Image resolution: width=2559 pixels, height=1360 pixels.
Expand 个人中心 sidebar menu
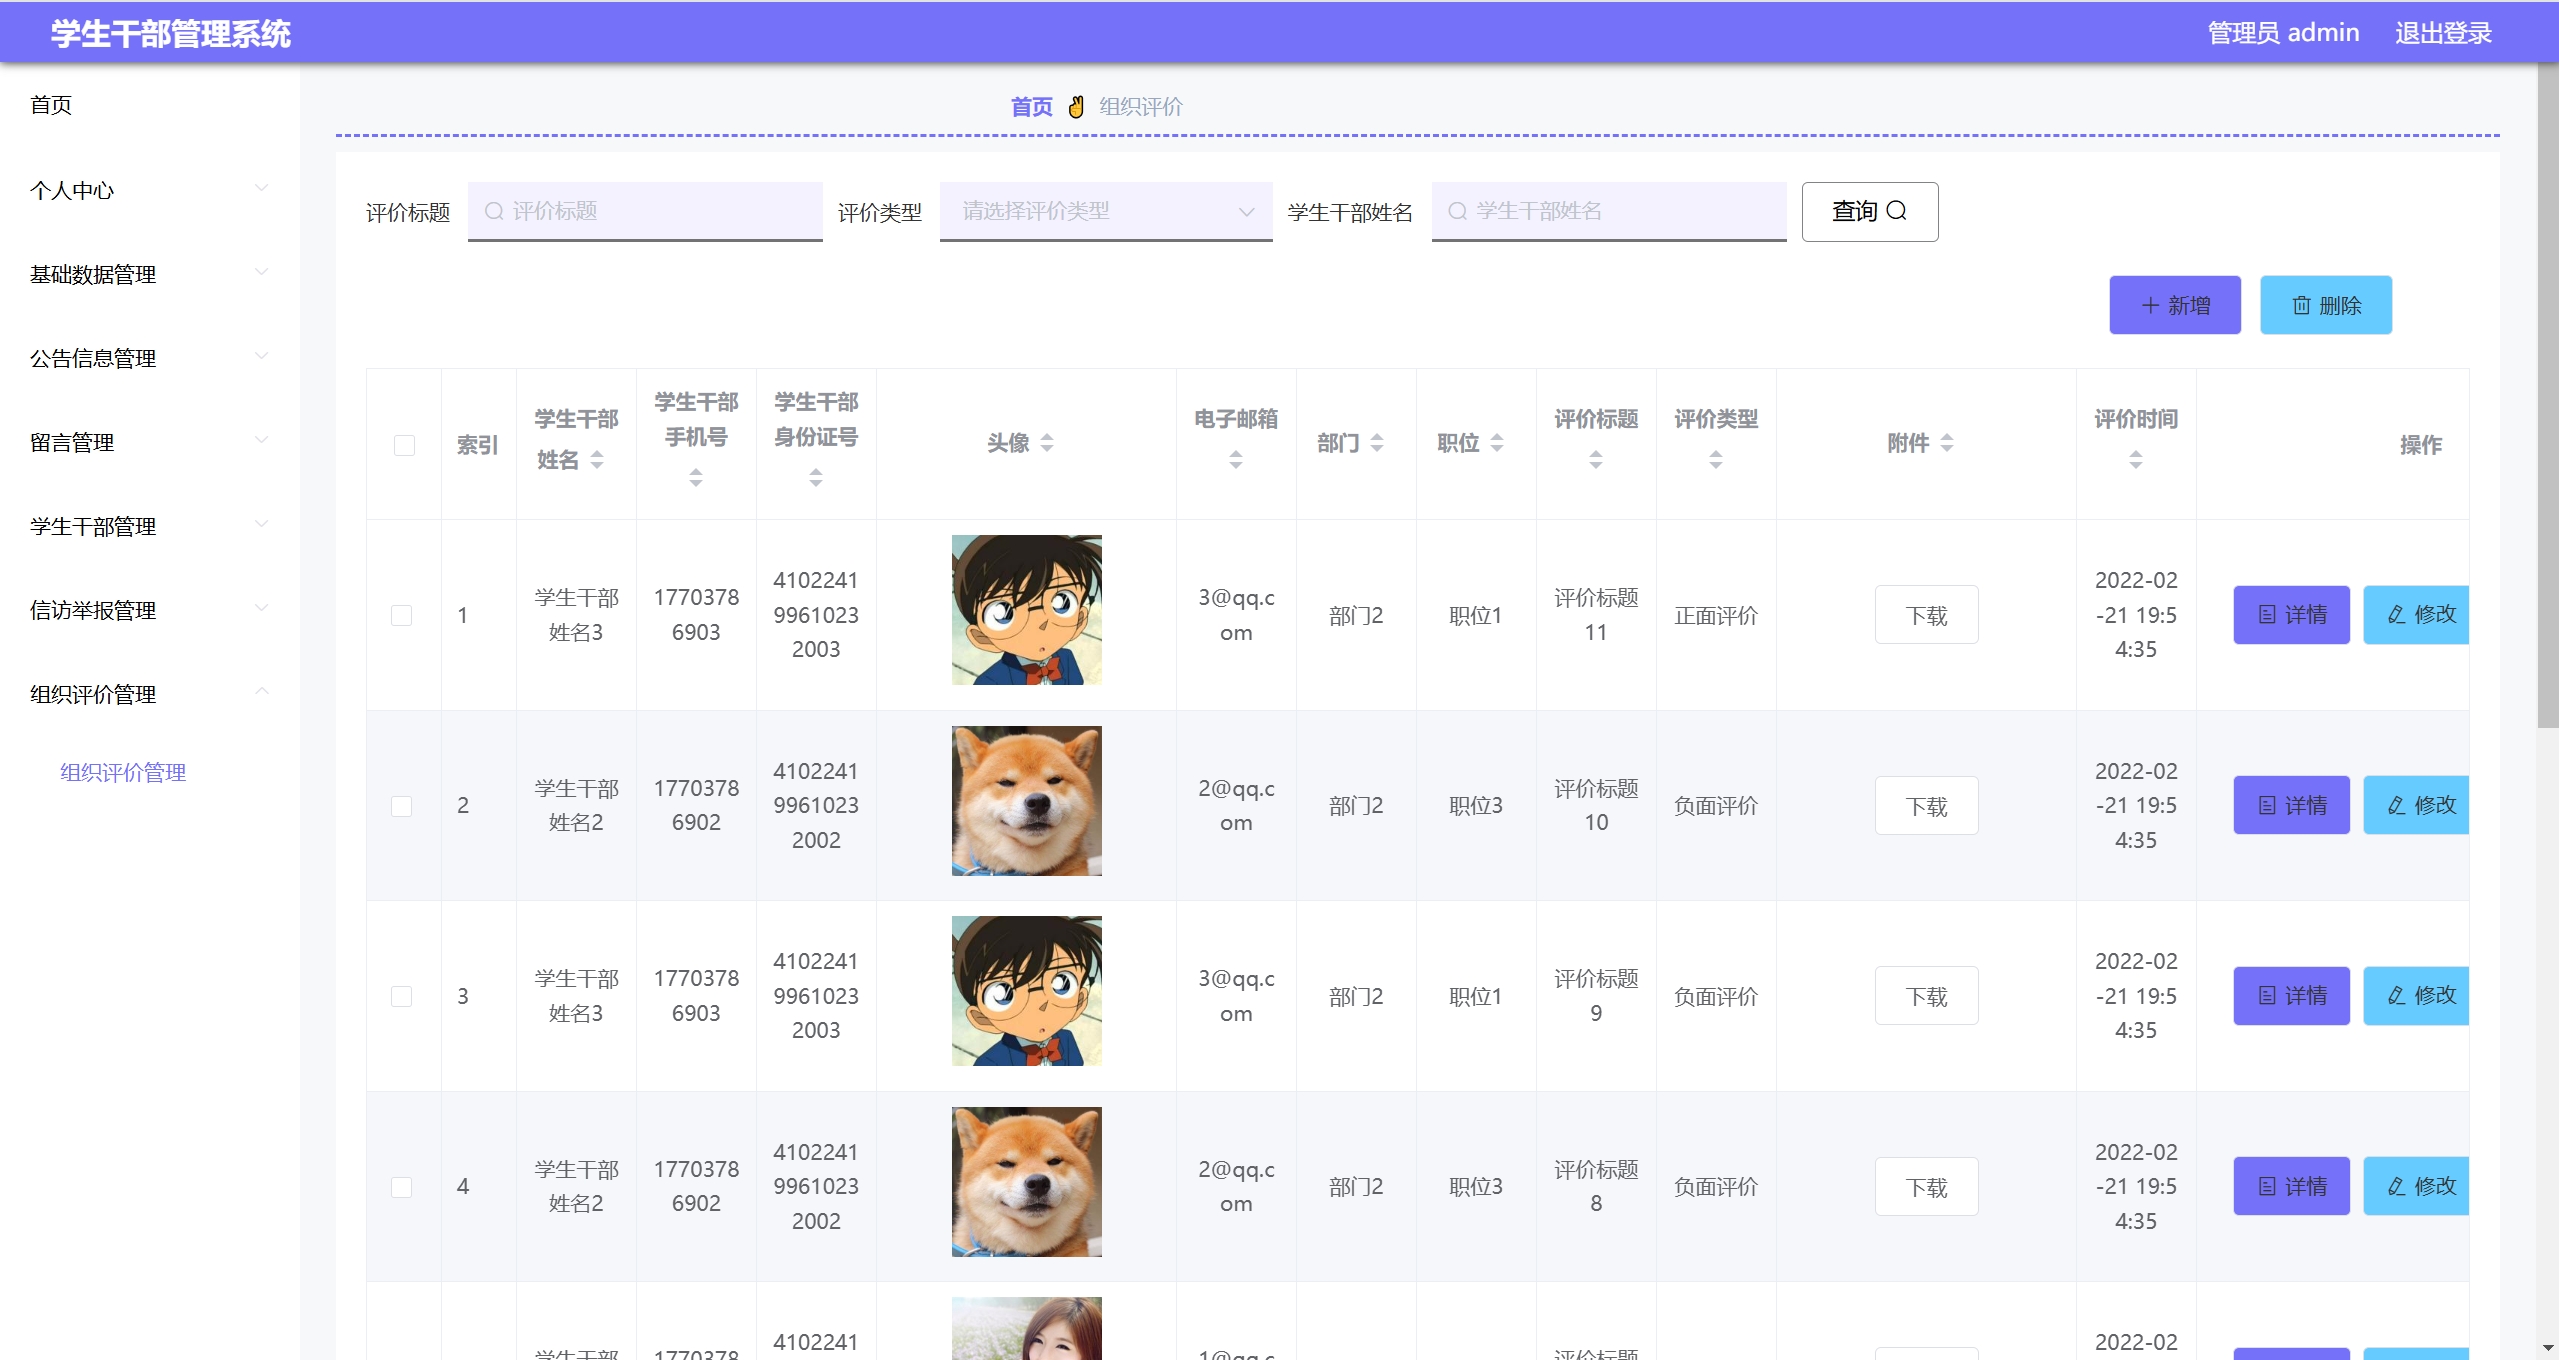click(150, 190)
